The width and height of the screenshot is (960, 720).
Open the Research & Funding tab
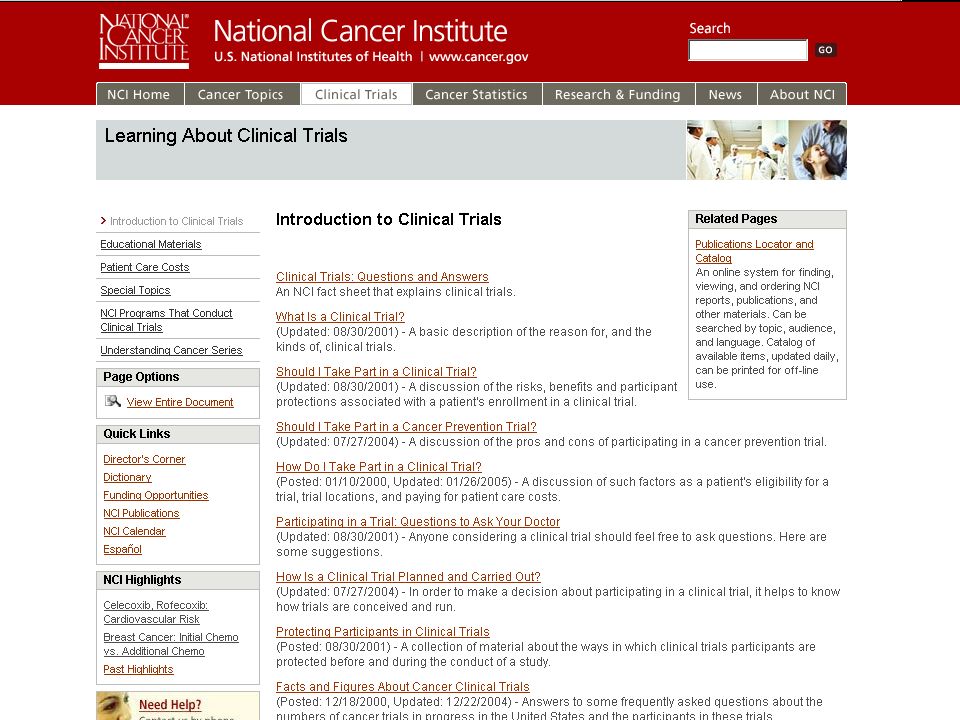(618, 94)
